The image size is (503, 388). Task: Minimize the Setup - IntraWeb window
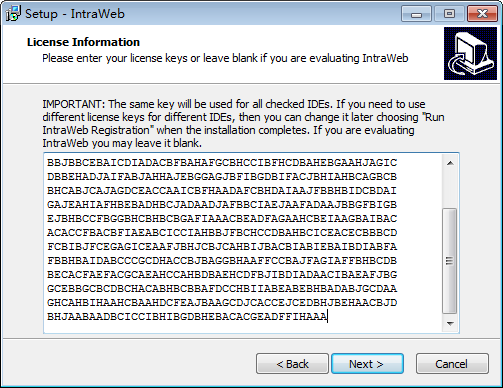pos(416,14)
